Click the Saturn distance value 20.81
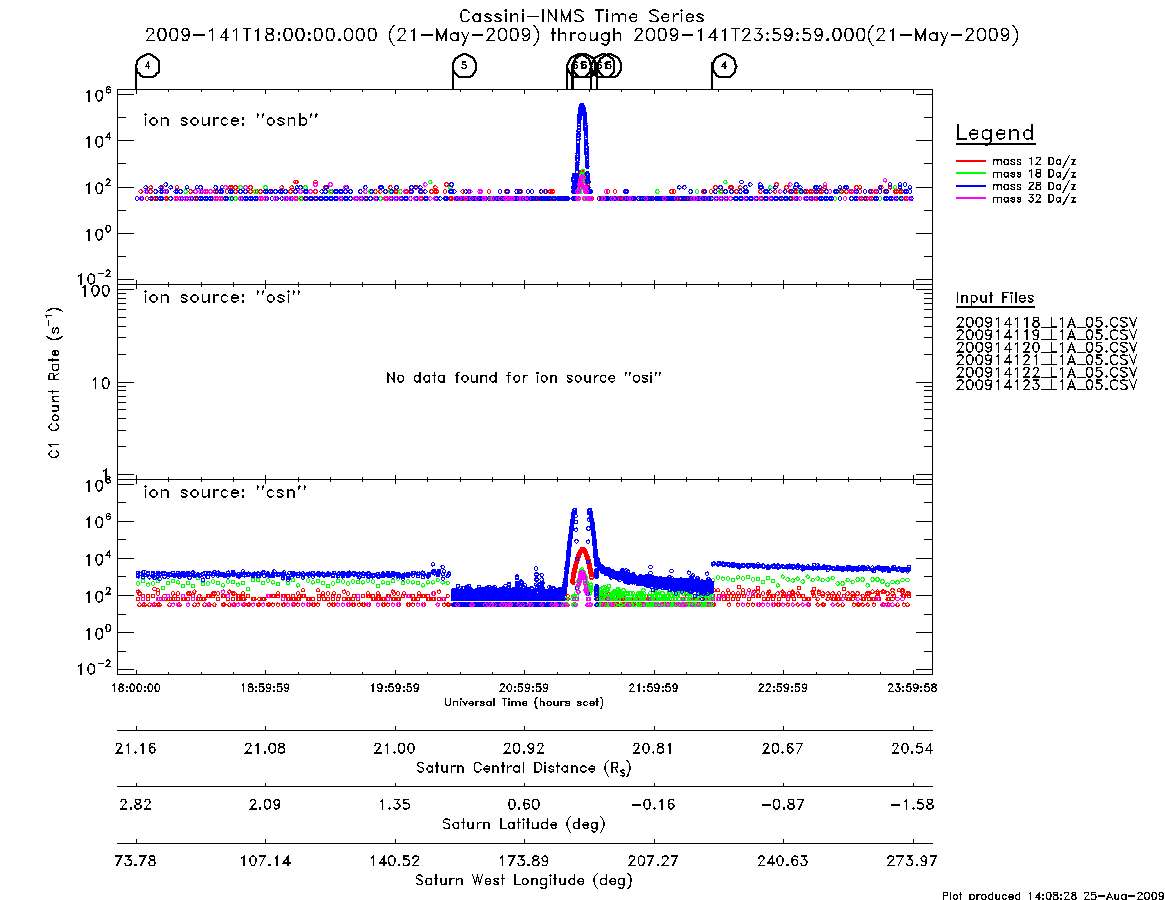1165x900 pixels. click(653, 748)
